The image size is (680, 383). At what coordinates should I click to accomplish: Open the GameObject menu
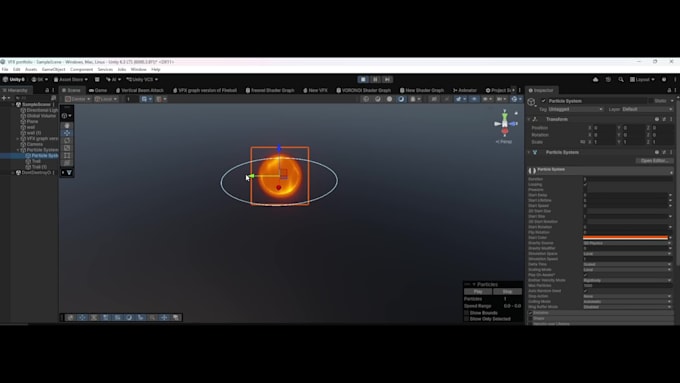53,69
